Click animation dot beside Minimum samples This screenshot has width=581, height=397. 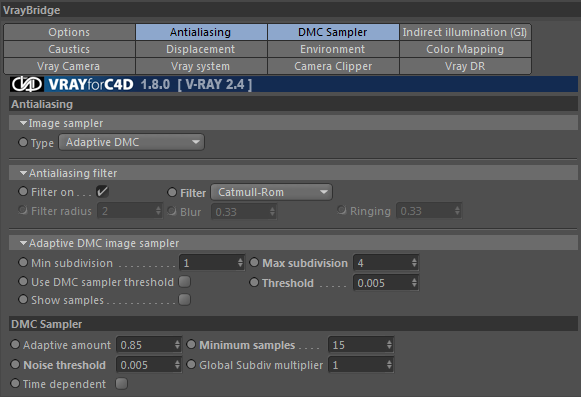[191, 344]
